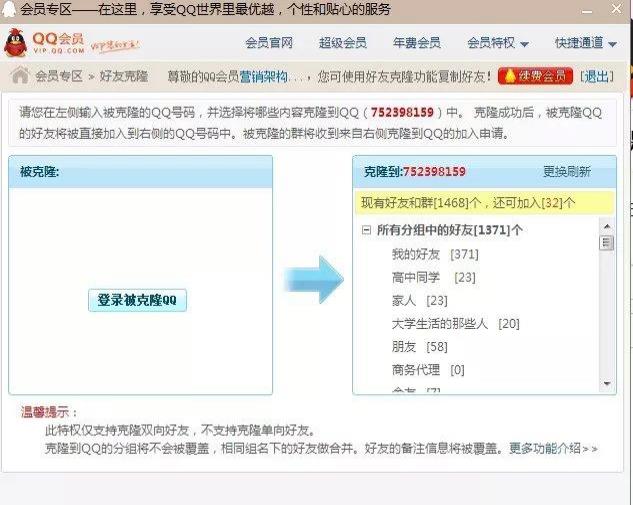Select 我的好友 [371] group
Image resolution: width=633 pixels, height=505 pixels.
[435, 254]
